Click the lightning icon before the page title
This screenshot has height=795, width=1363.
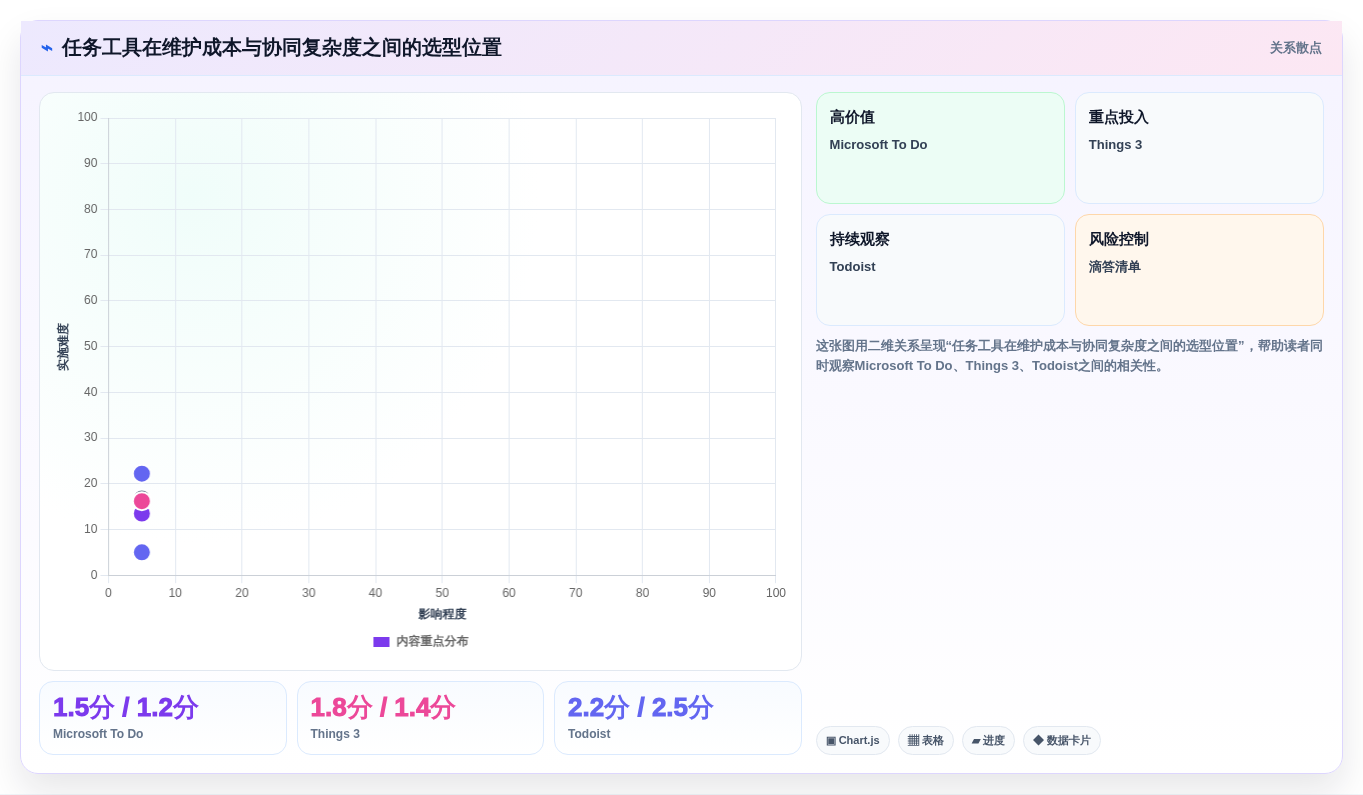point(47,48)
